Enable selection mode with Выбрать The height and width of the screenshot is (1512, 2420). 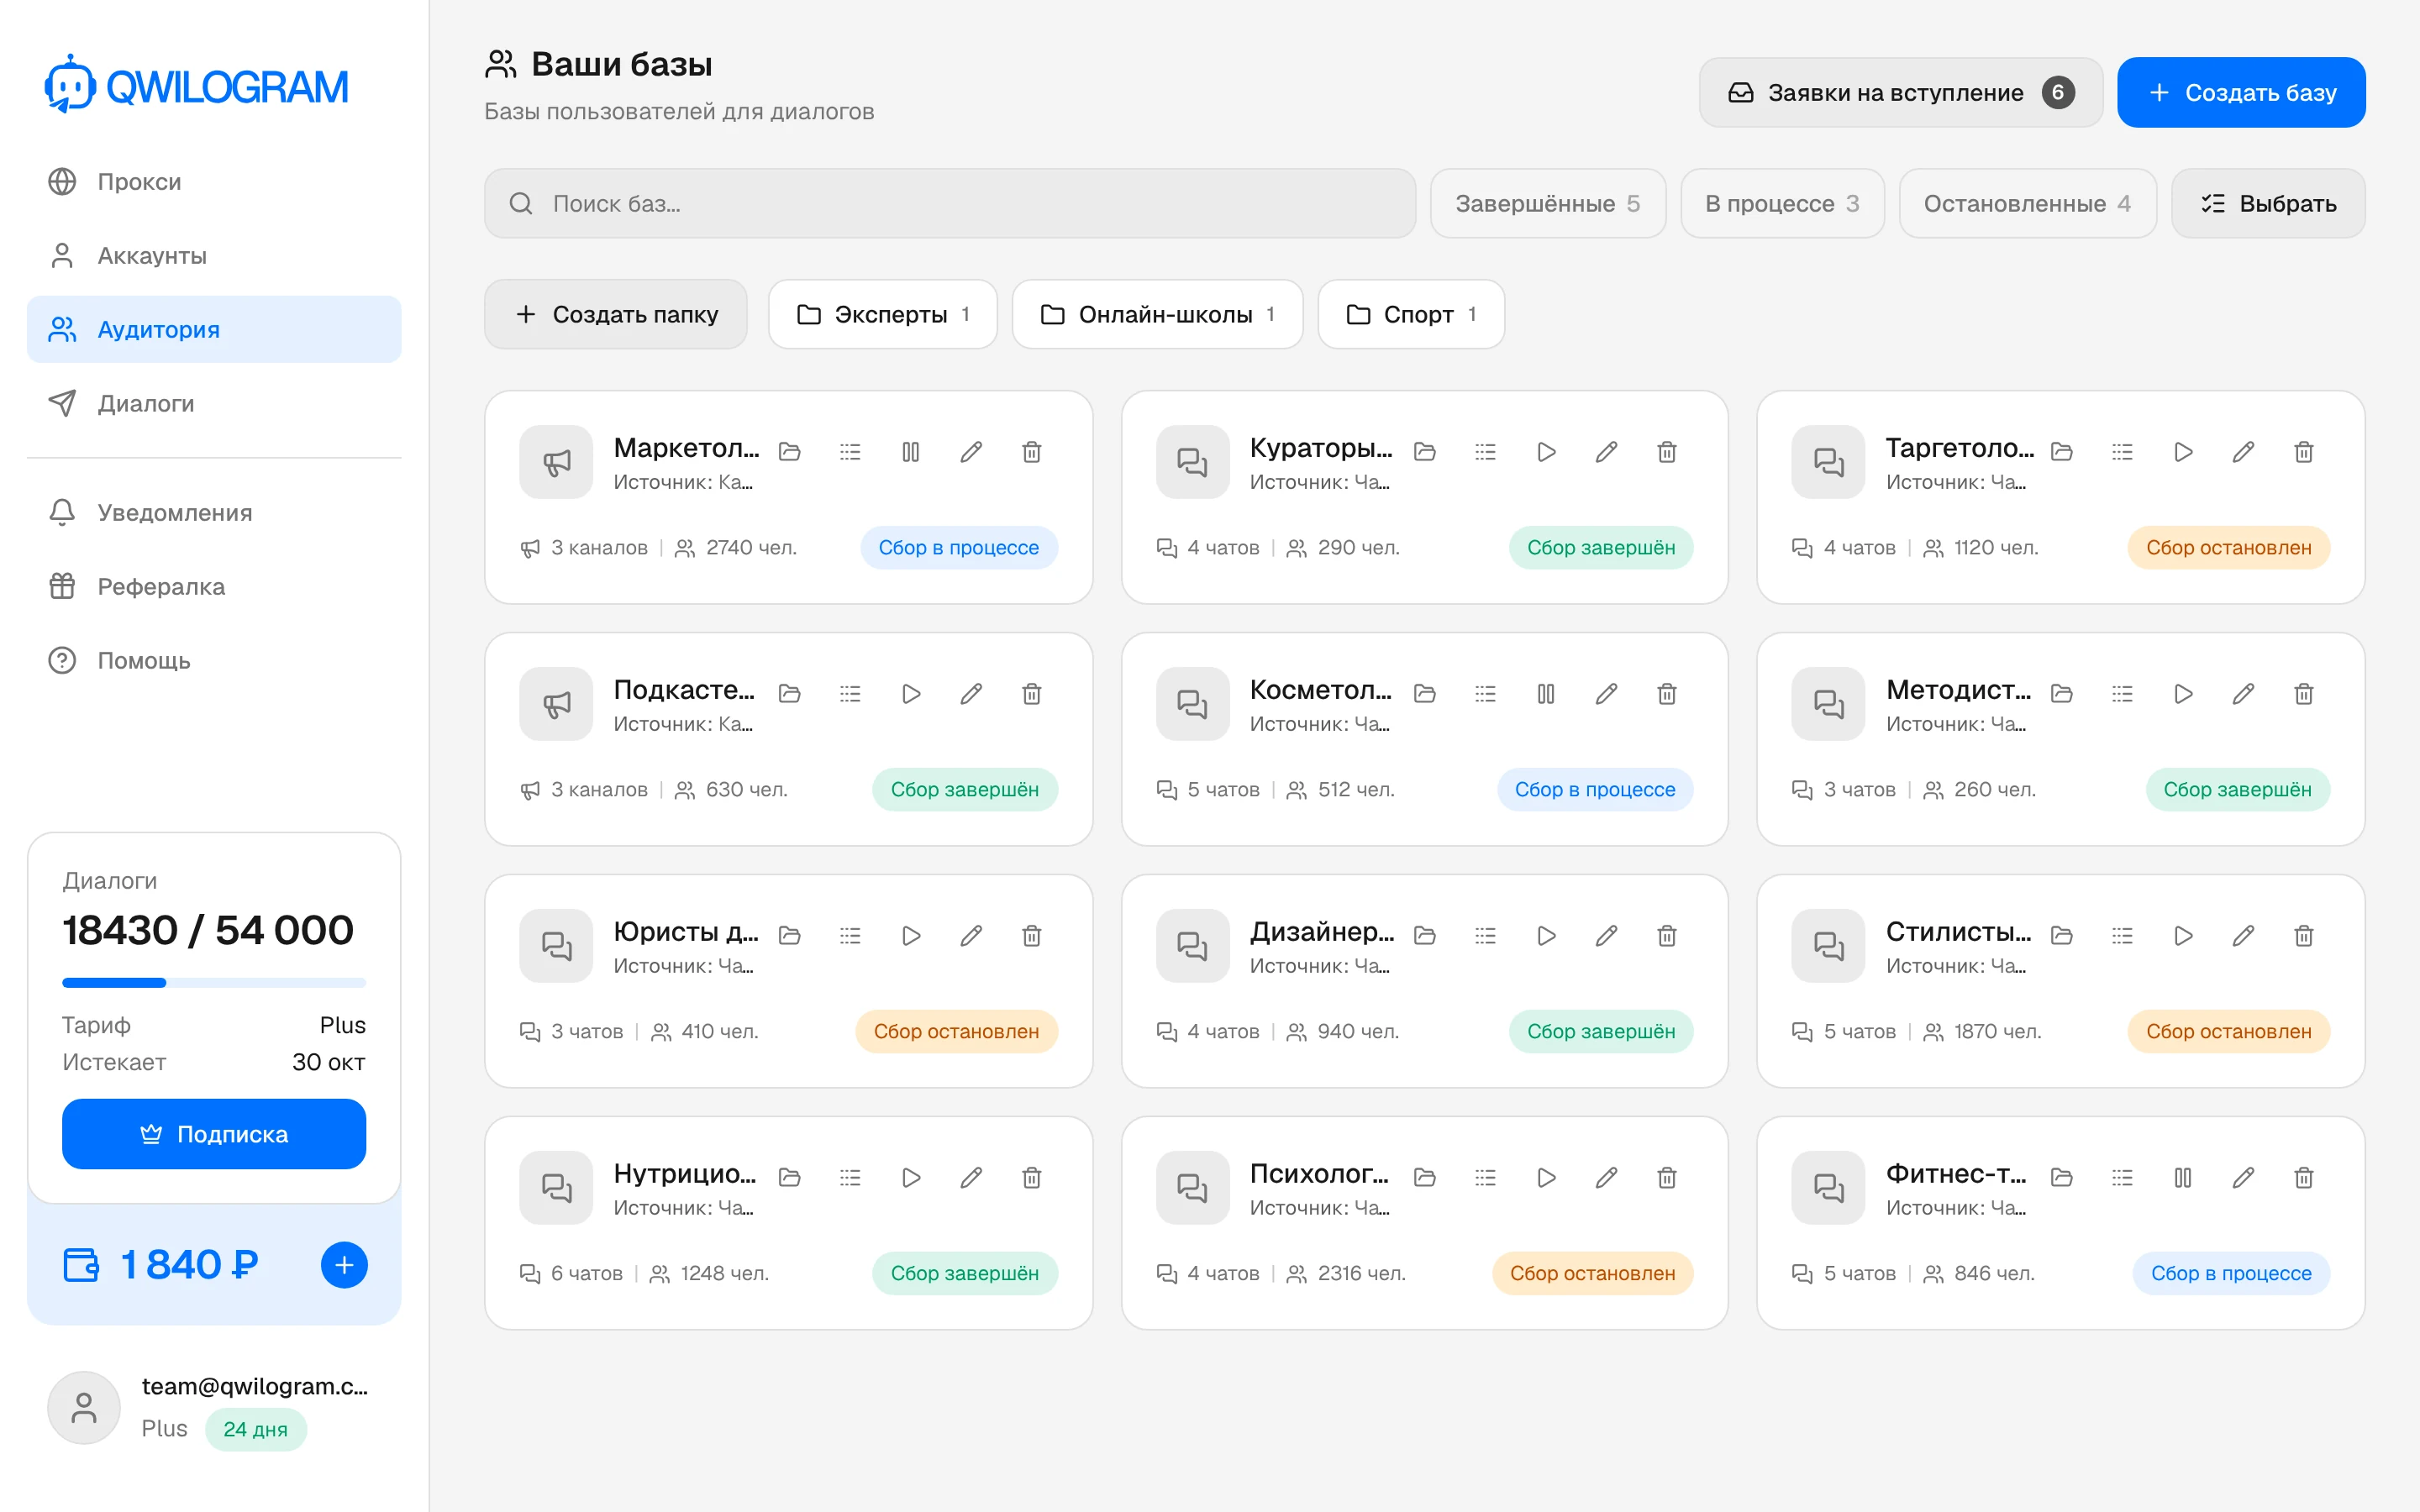(x=2268, y=204)
